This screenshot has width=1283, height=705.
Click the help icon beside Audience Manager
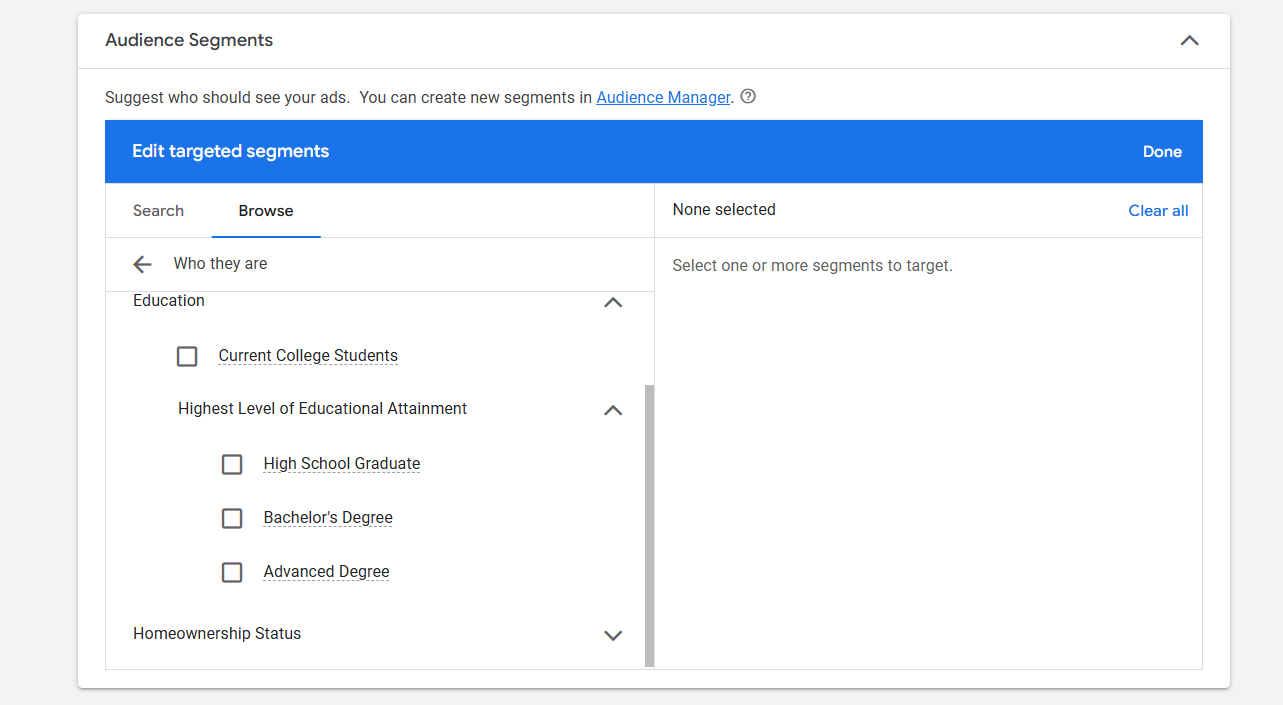pos(748,97)
